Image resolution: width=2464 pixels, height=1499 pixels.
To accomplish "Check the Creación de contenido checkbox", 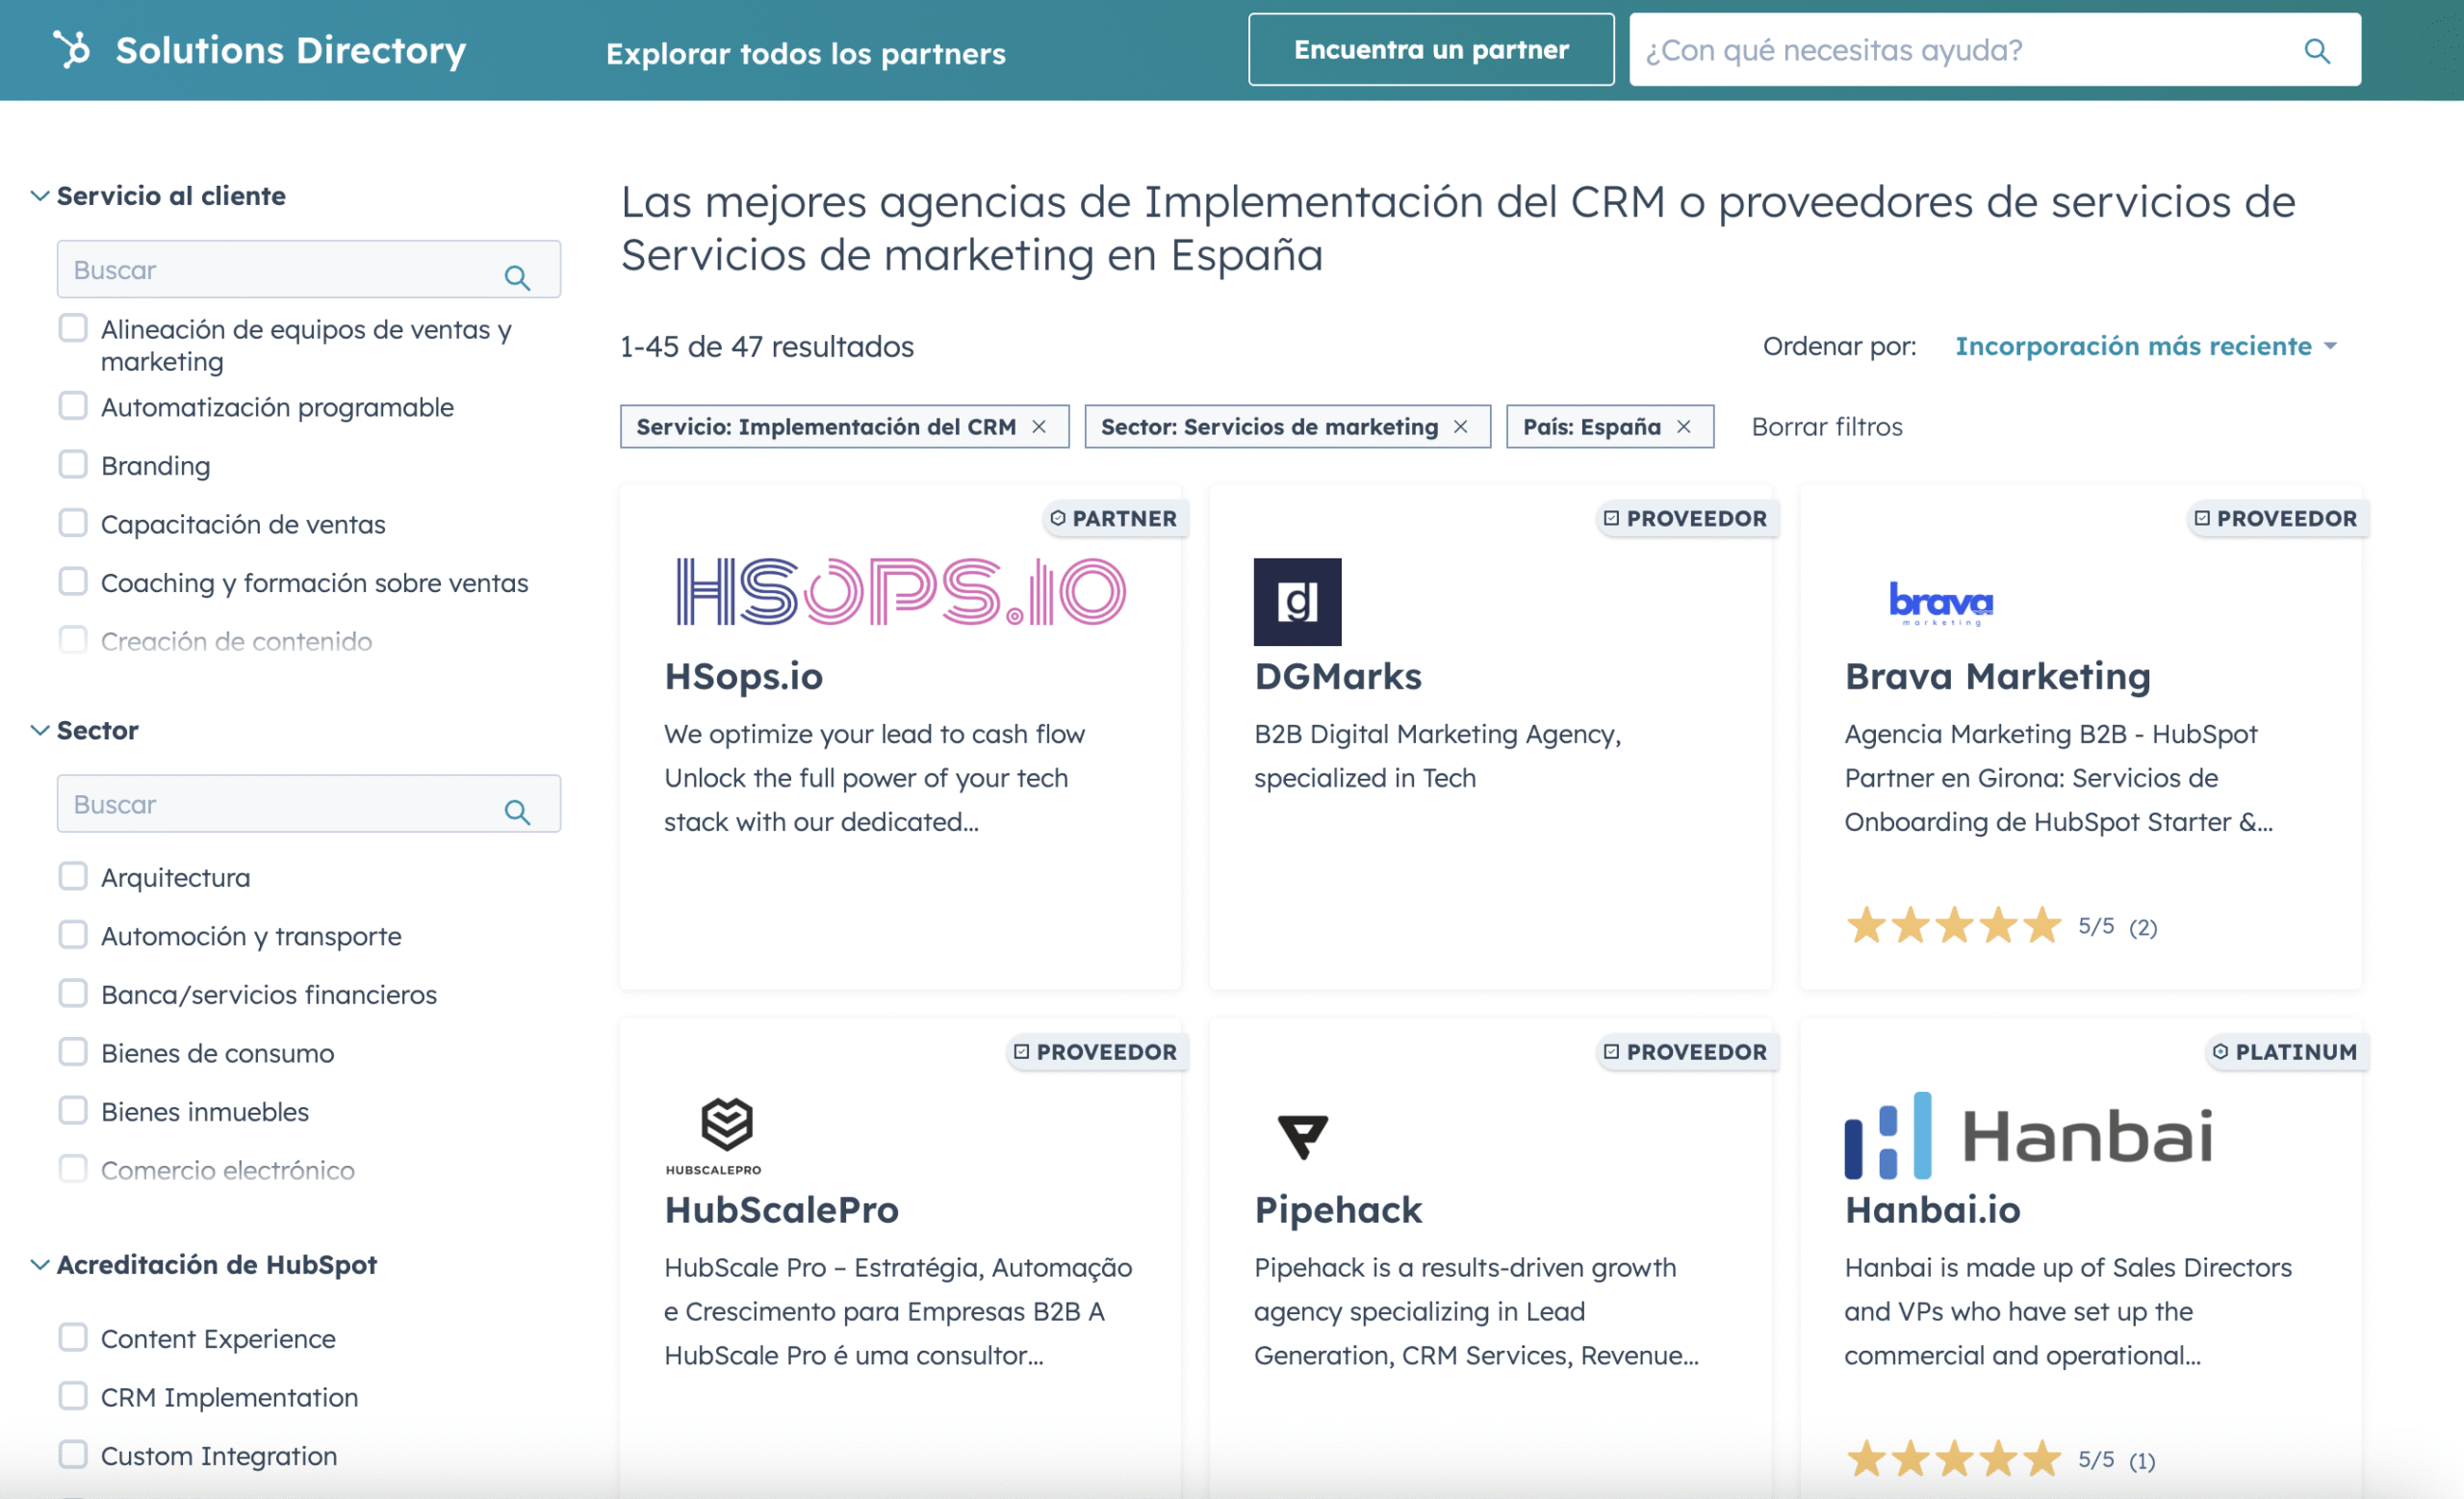I will pyautogui.click(x=73, y=639).
